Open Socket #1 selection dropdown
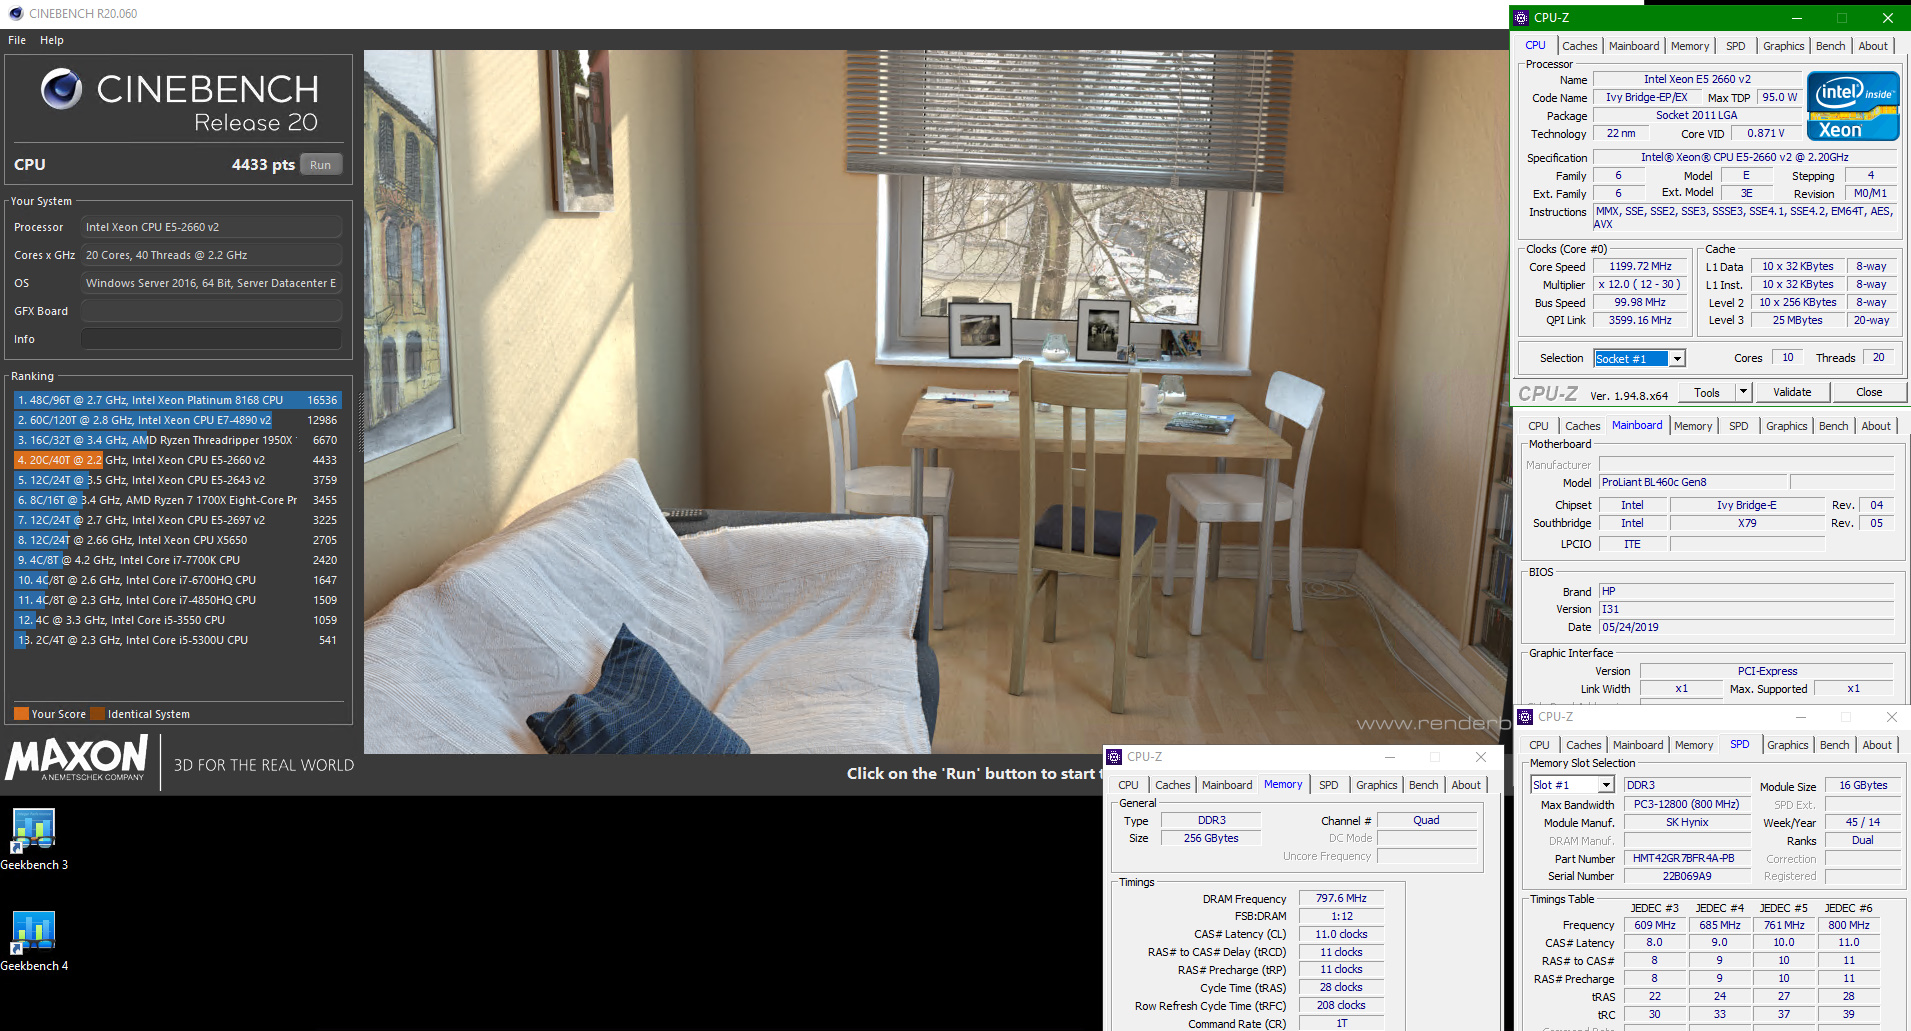1911x1031 pixels. [x=1677, y=359]
